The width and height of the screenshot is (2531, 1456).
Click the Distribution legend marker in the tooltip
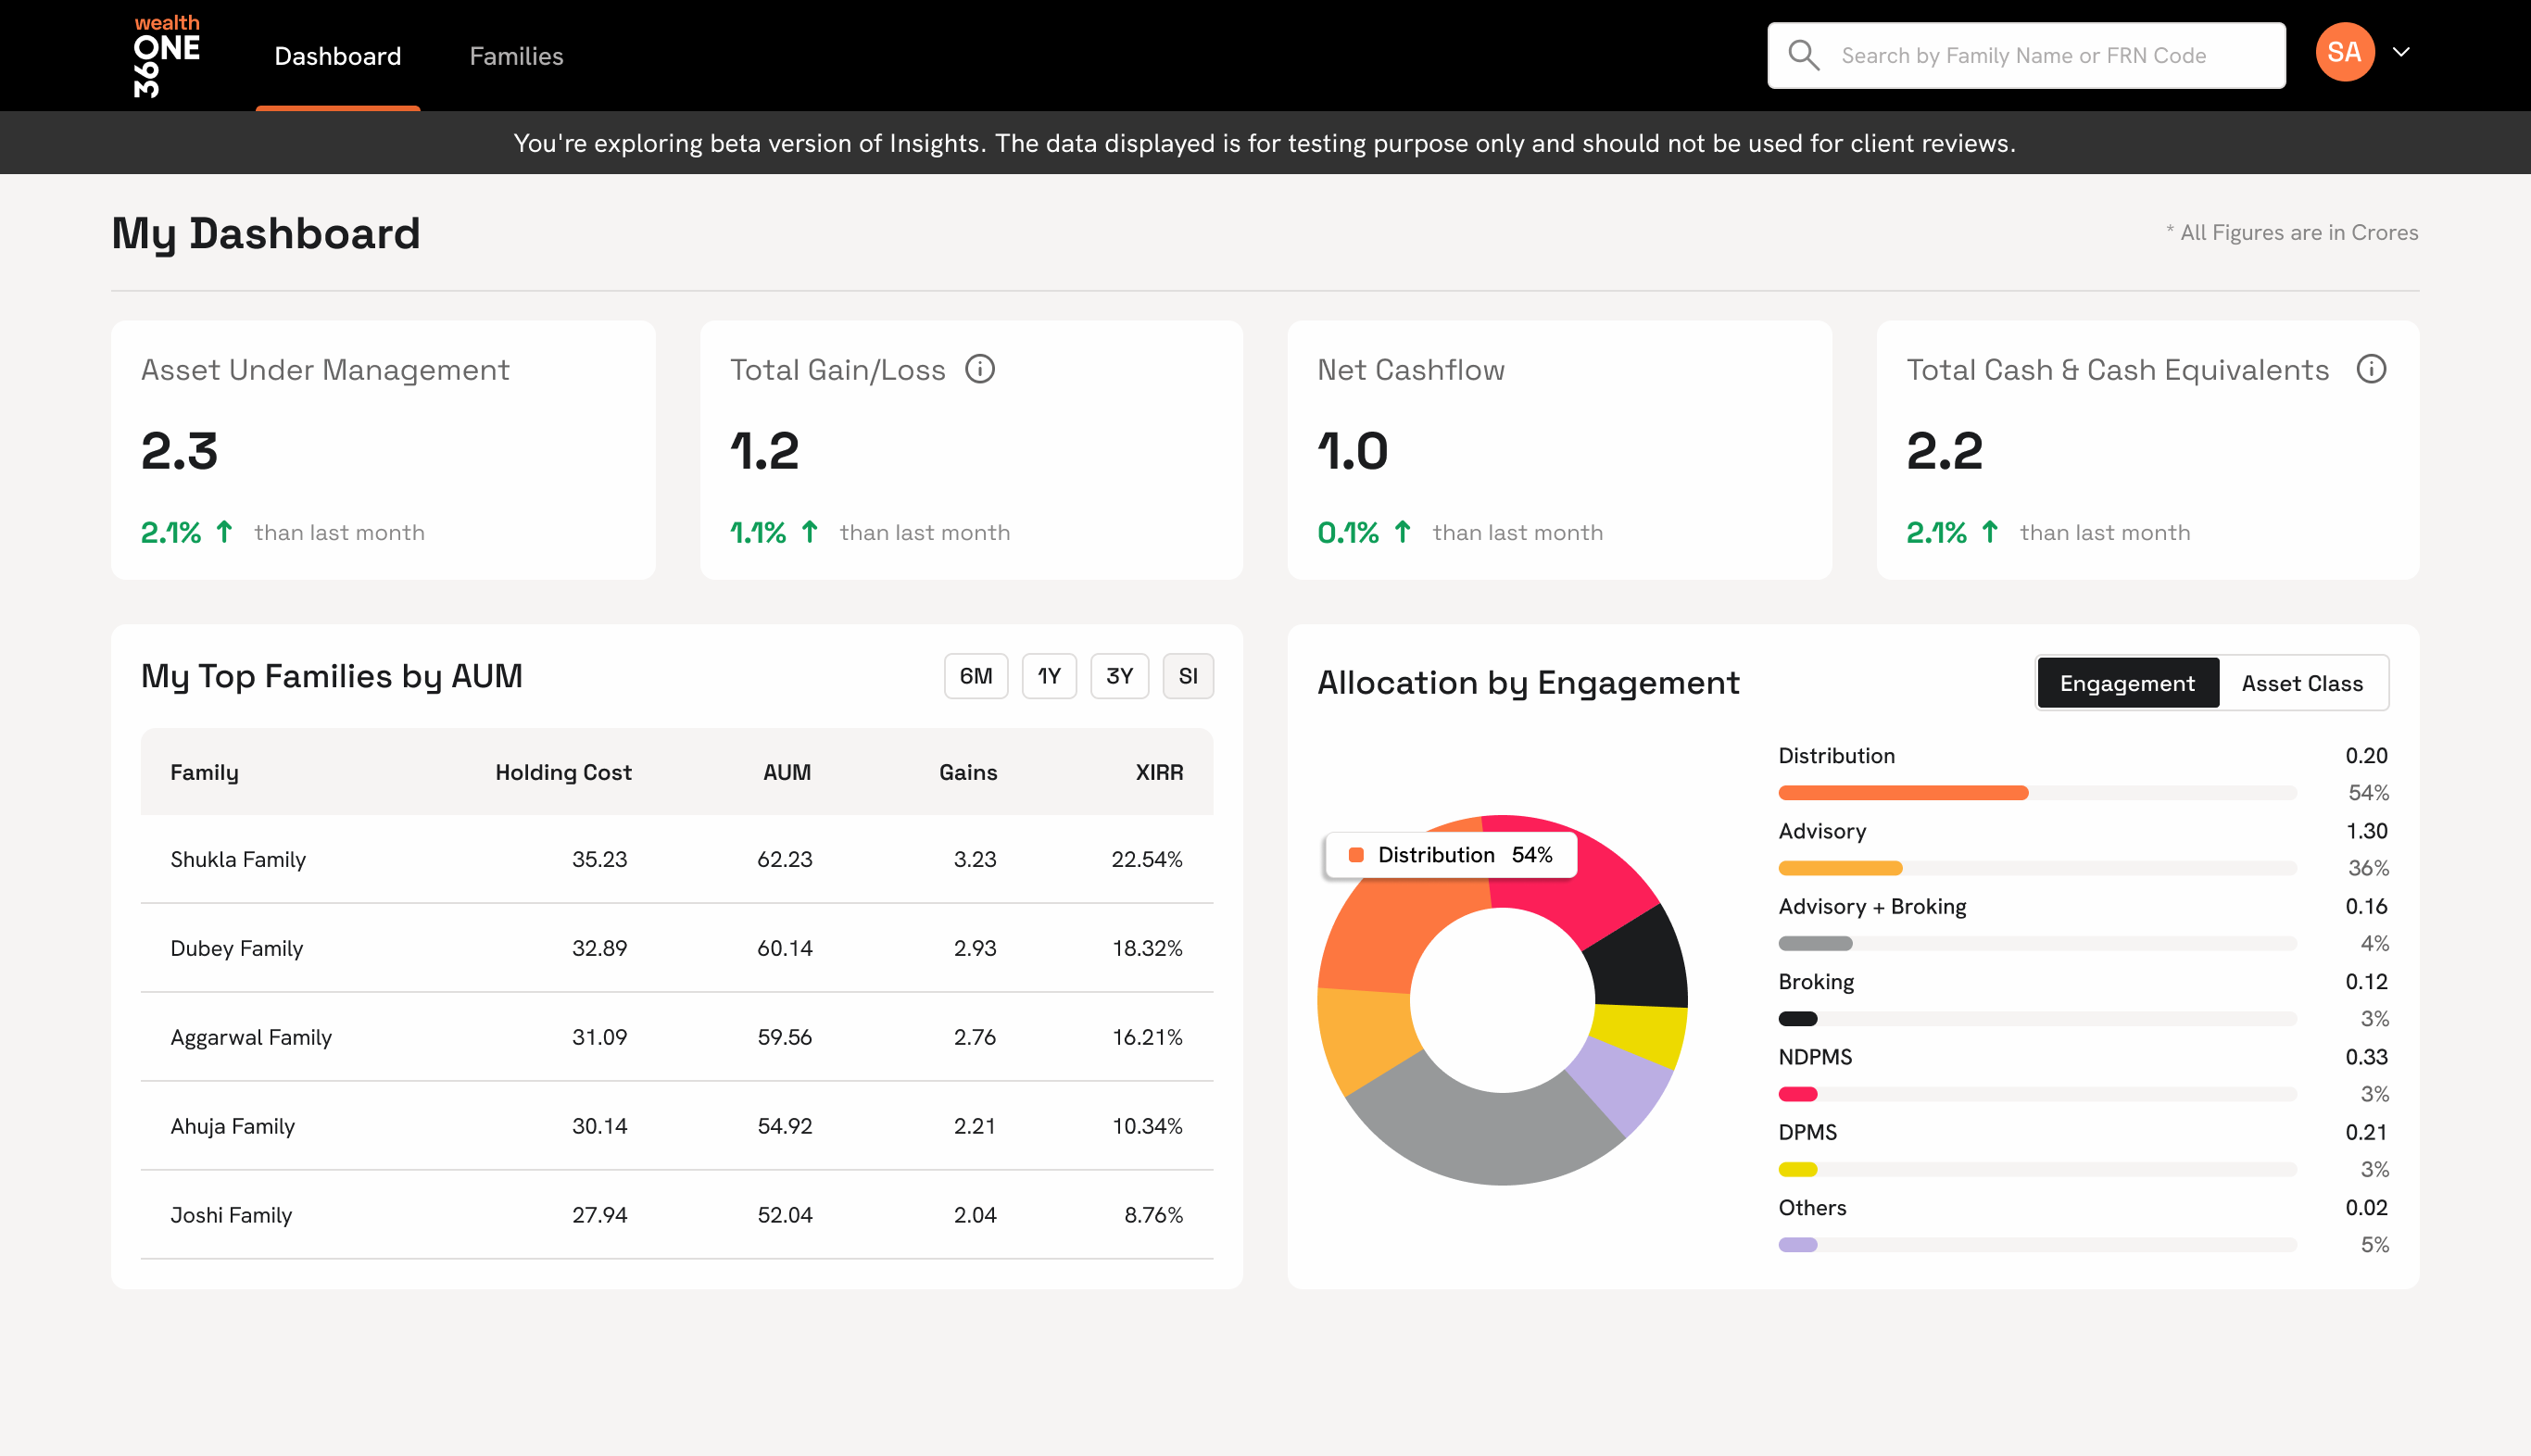pos(1355,855)
